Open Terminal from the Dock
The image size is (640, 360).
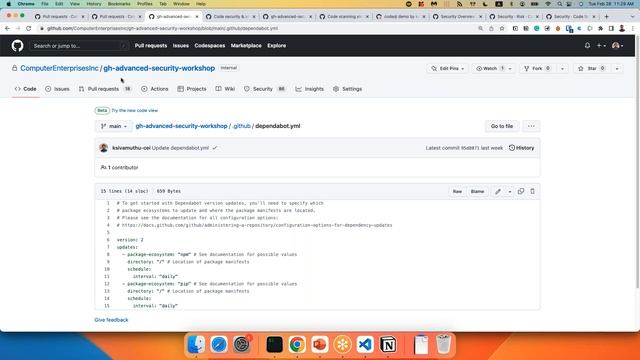274,344
